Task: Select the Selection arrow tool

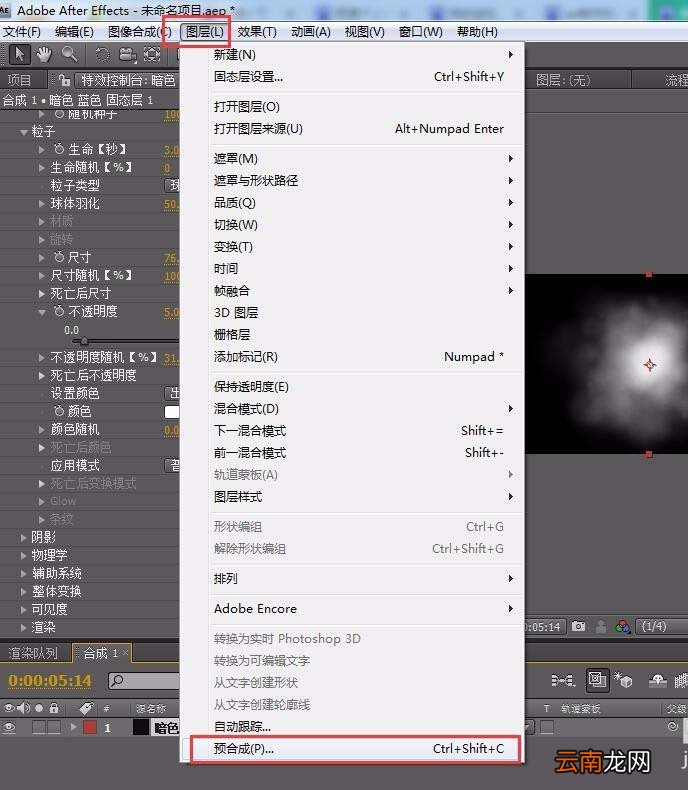Action: click(19, 54)
